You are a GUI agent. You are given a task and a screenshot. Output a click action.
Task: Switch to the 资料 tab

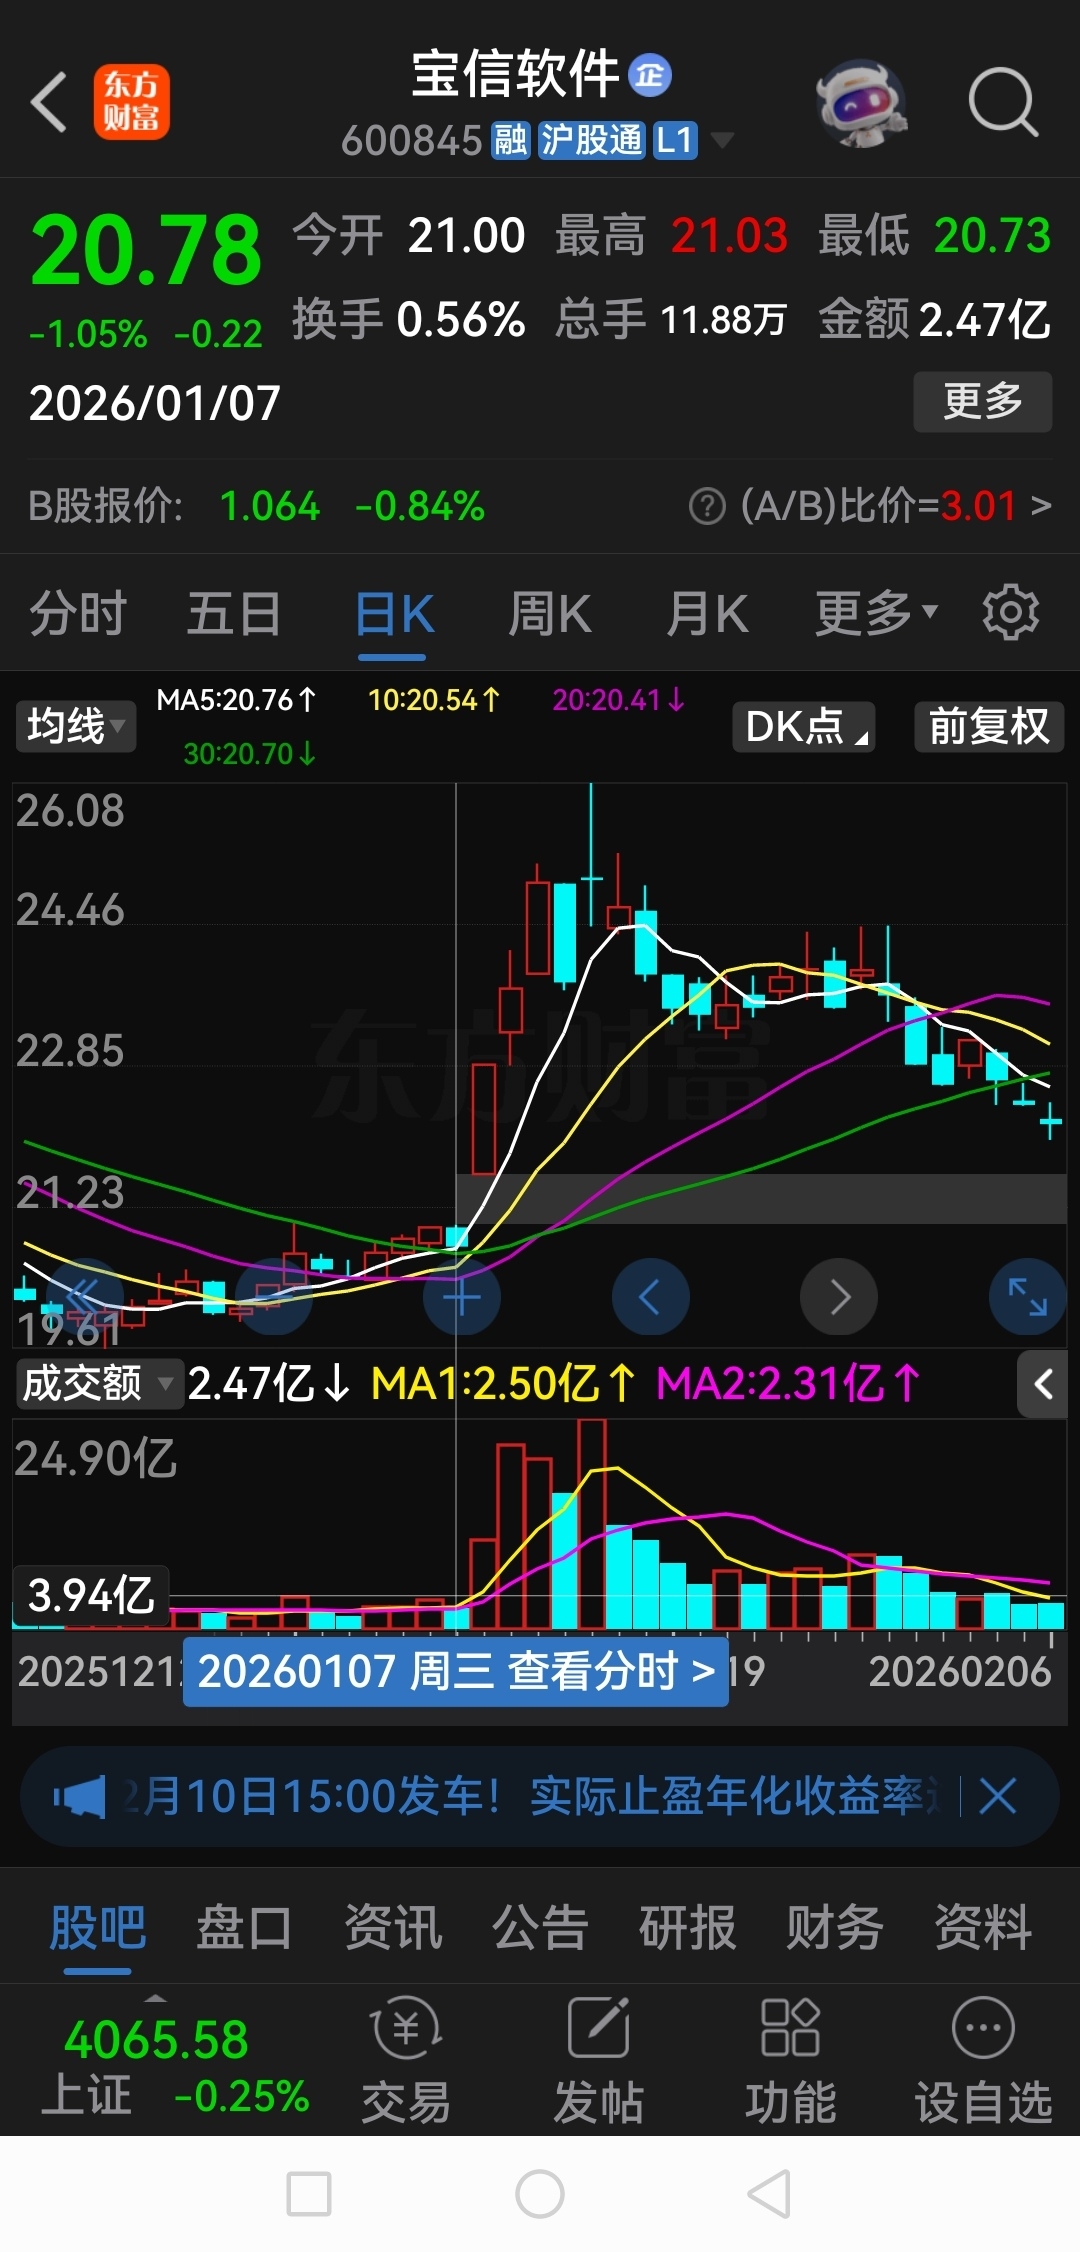pyautogui.click(x=983, y=1928)
